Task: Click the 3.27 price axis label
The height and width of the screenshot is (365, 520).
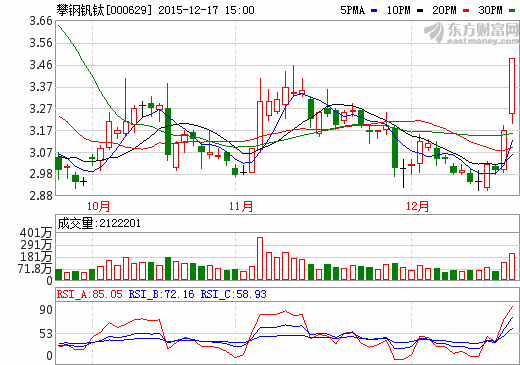Action: [41, 109]
